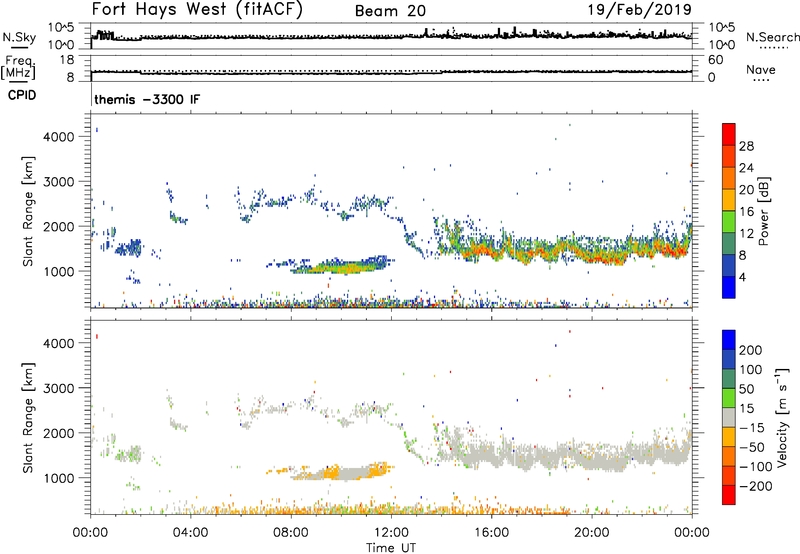This screenshot has width=800, height=554.
Task: Pick the bottom blue swatch of power colorbar
Action: click(x=729, y=287)
